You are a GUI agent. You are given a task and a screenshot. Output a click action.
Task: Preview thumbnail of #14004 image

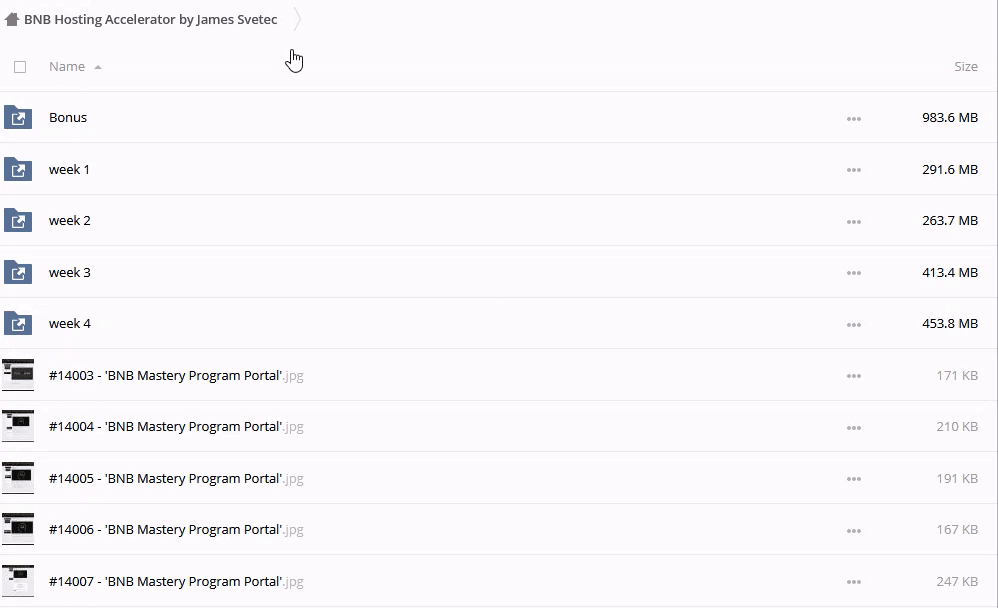[x=18, y=427]
